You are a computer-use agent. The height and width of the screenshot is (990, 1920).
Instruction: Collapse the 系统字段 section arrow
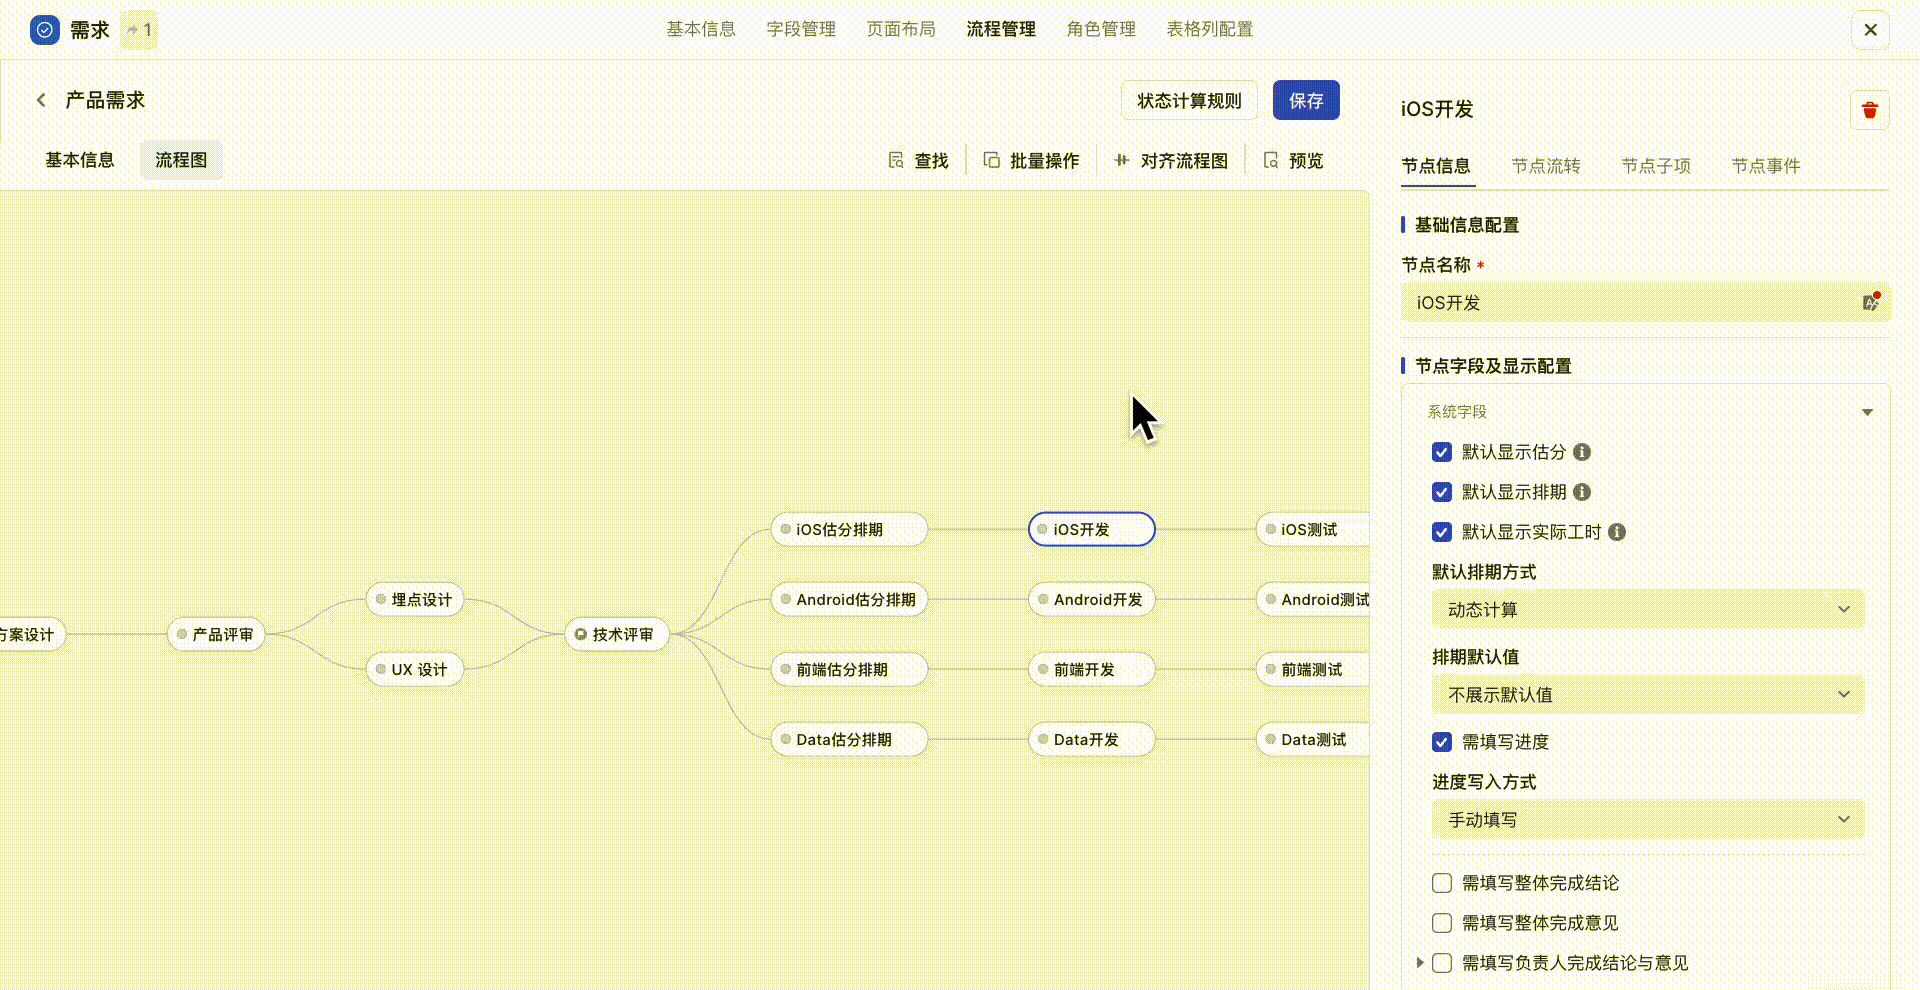pyautogui.click(x=1867, y=412)
